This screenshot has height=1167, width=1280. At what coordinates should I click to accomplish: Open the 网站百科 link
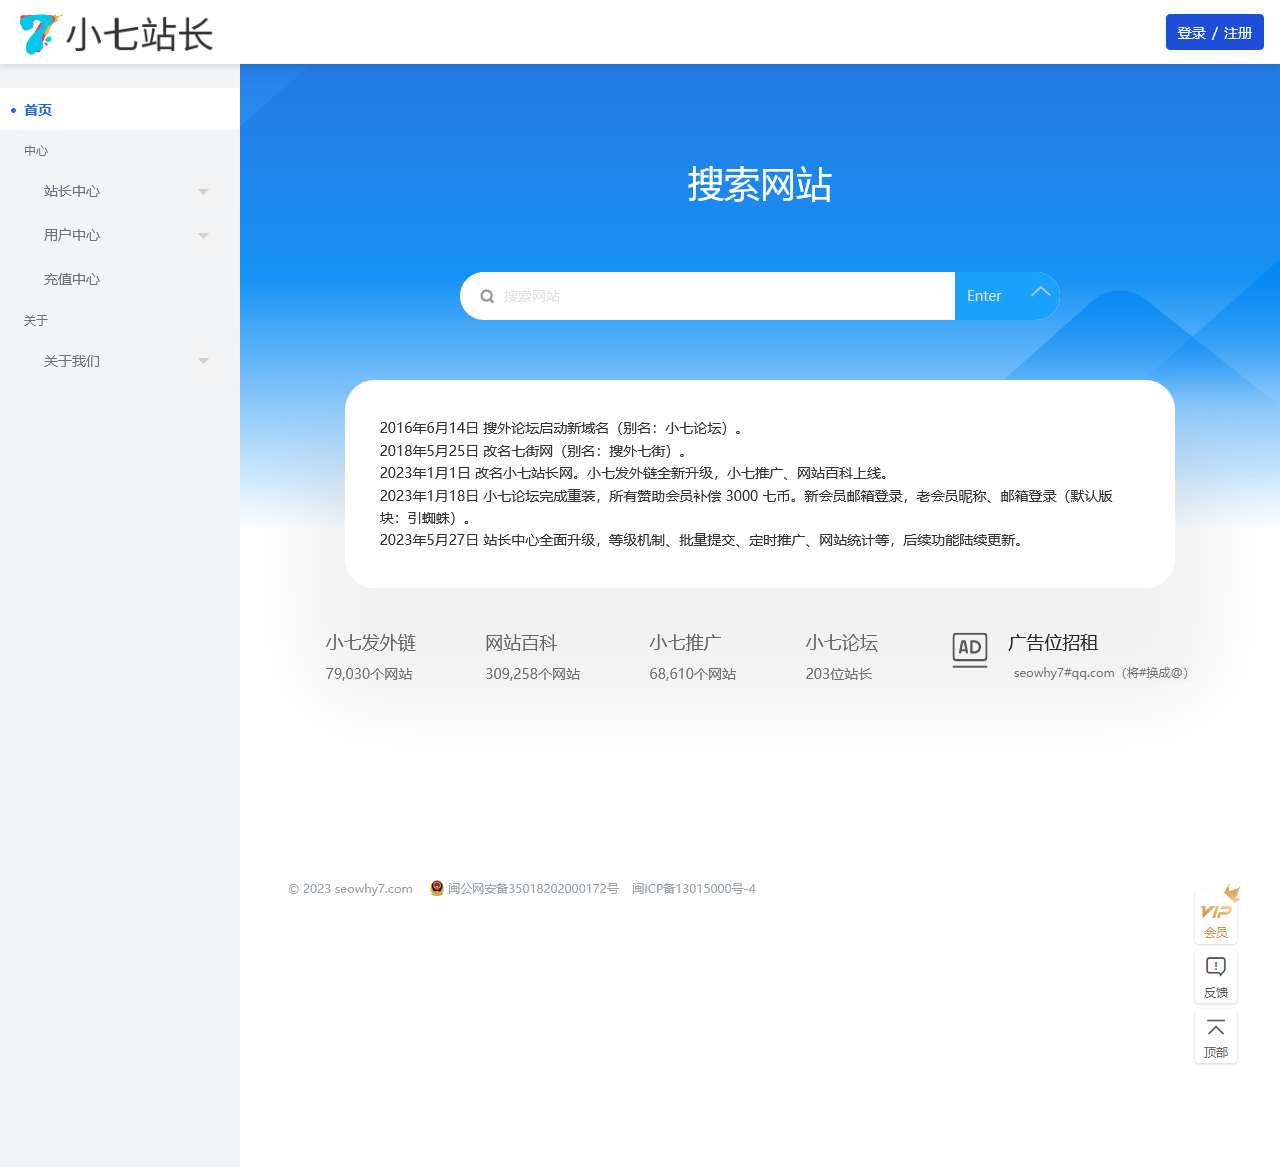click(x=521, y=643)
